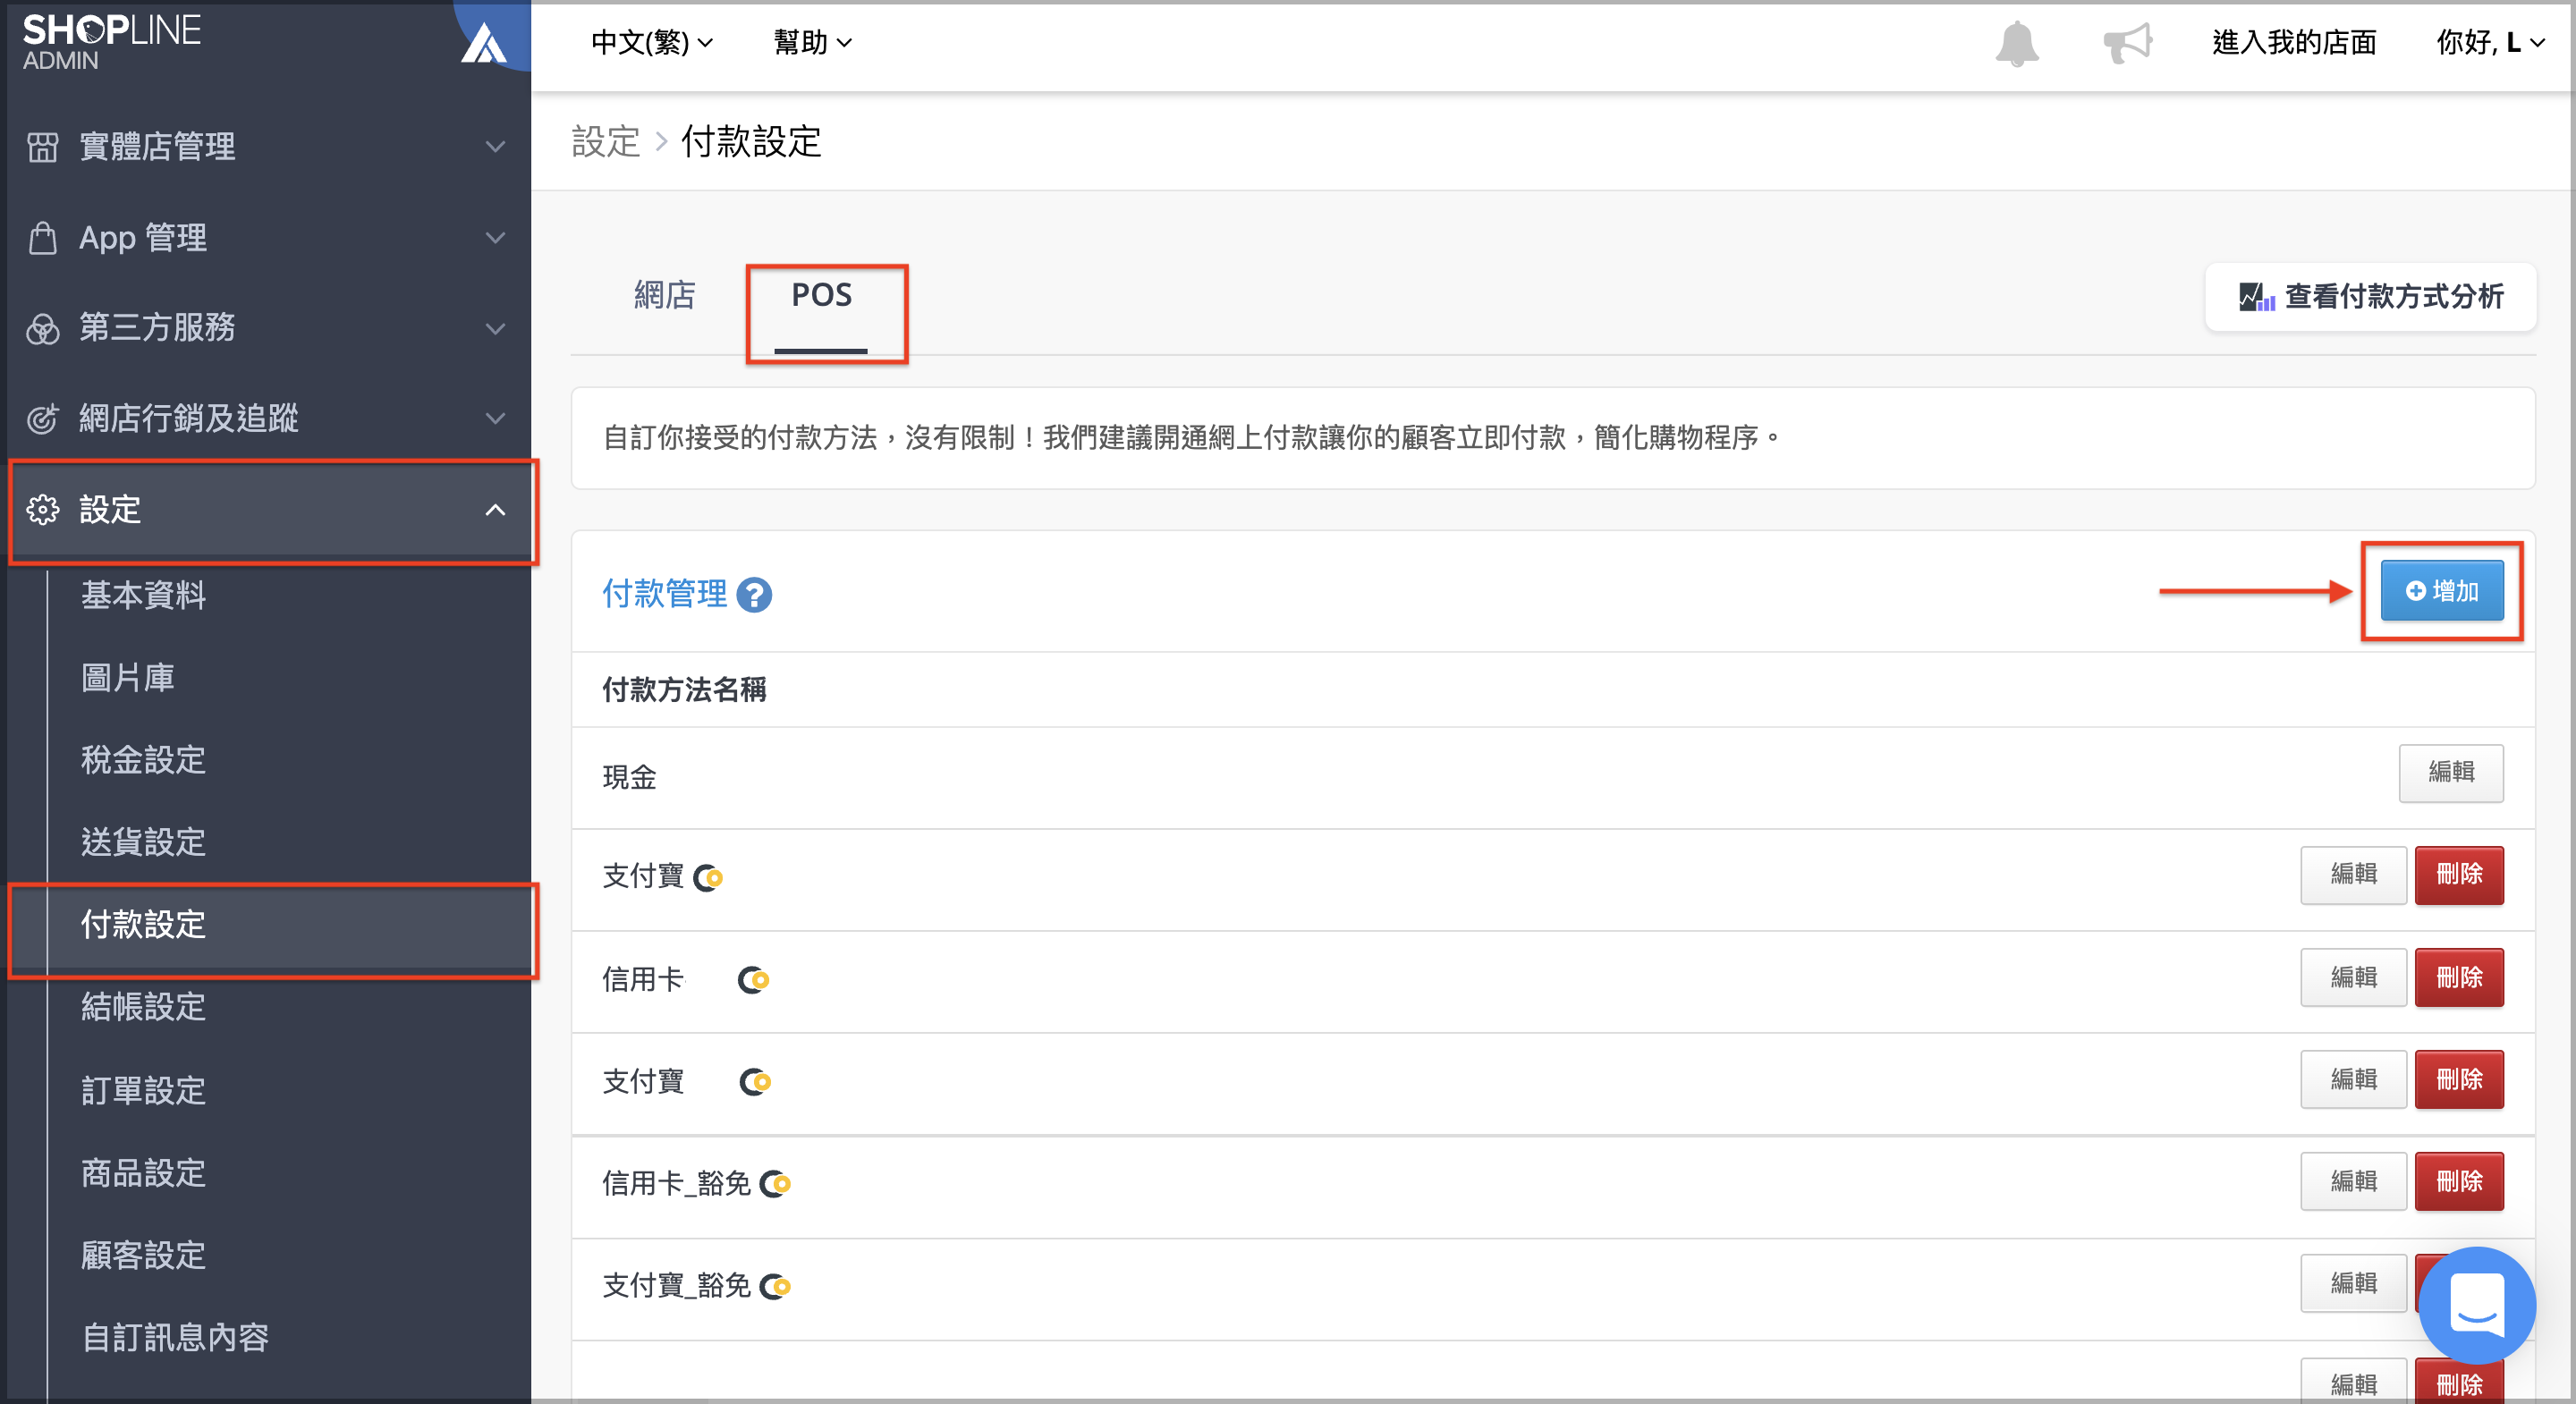Edit the 信用卡_豁免 payment method
The height and width of the screenshot is (1404, 2576).
2353,1182
